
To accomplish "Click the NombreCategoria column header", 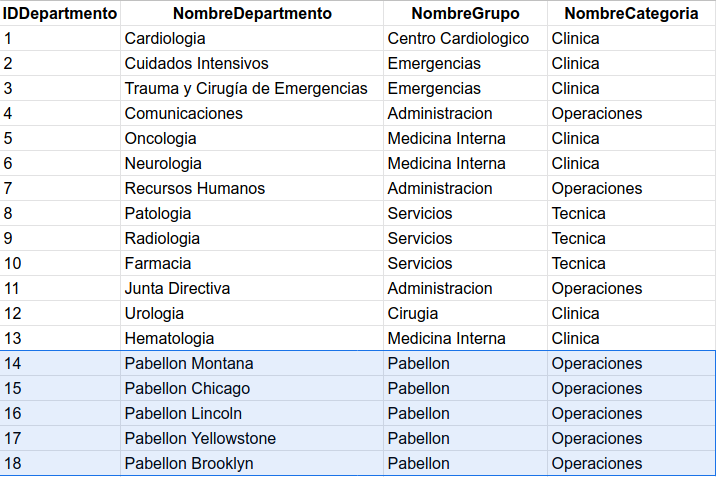I will click(x=632, y=13).
